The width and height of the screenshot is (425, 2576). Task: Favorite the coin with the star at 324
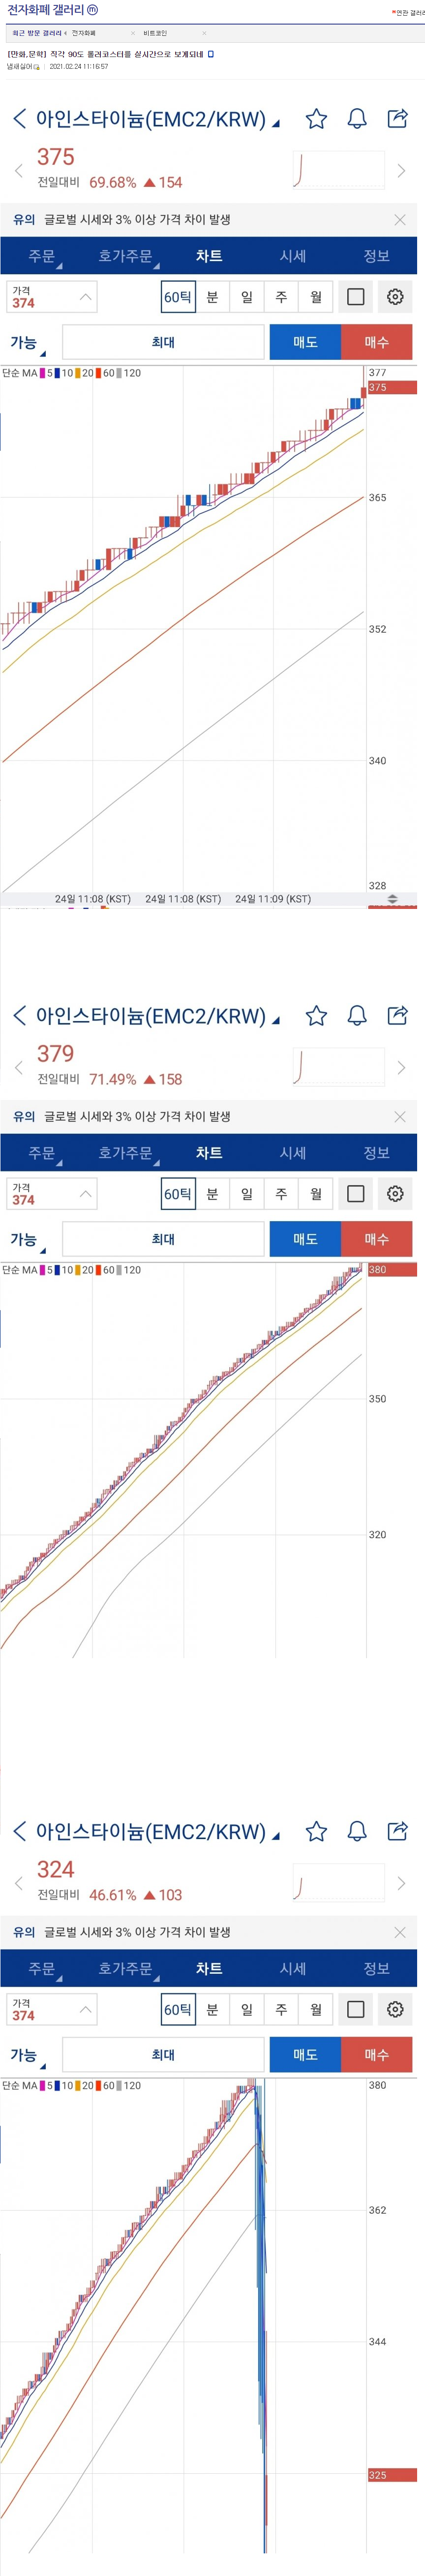pyautogui.click(x=316, y=1832)
